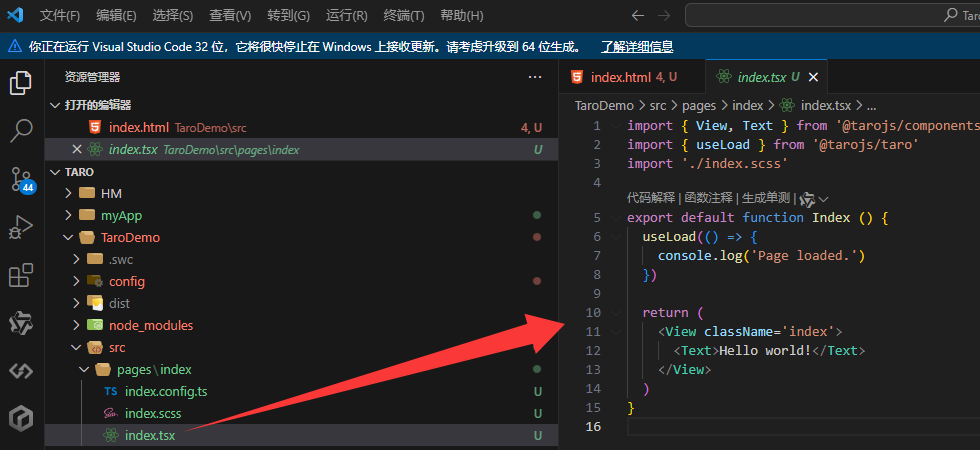Click line number 16 in the gutter
The image size is (980, 450).
click(x=593, y=426)
